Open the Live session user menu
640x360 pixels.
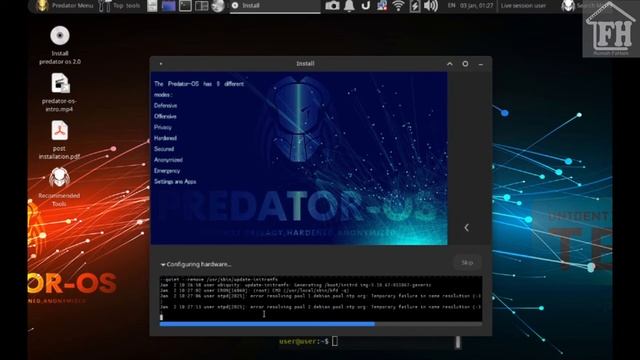pyautogui.click(x=523, y=6)
